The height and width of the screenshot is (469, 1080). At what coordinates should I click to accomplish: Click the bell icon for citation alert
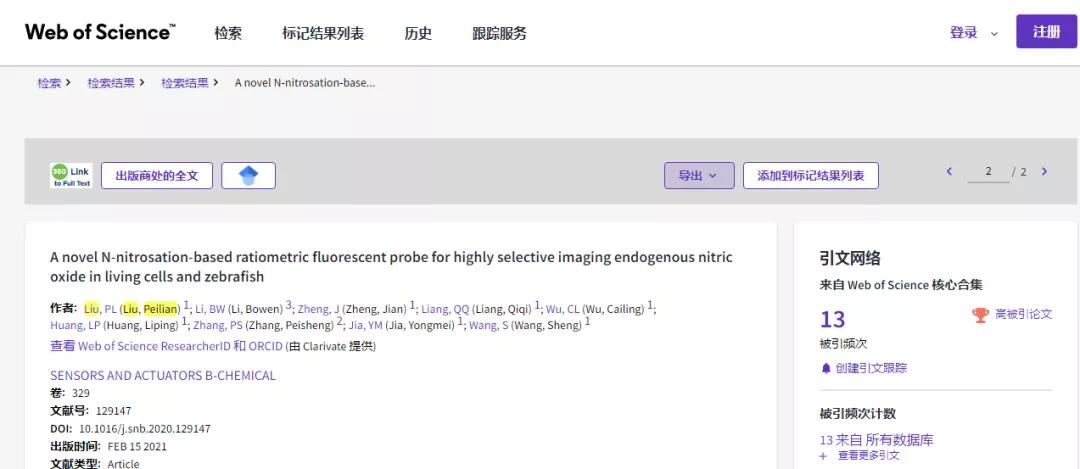(x=826, y=368)
